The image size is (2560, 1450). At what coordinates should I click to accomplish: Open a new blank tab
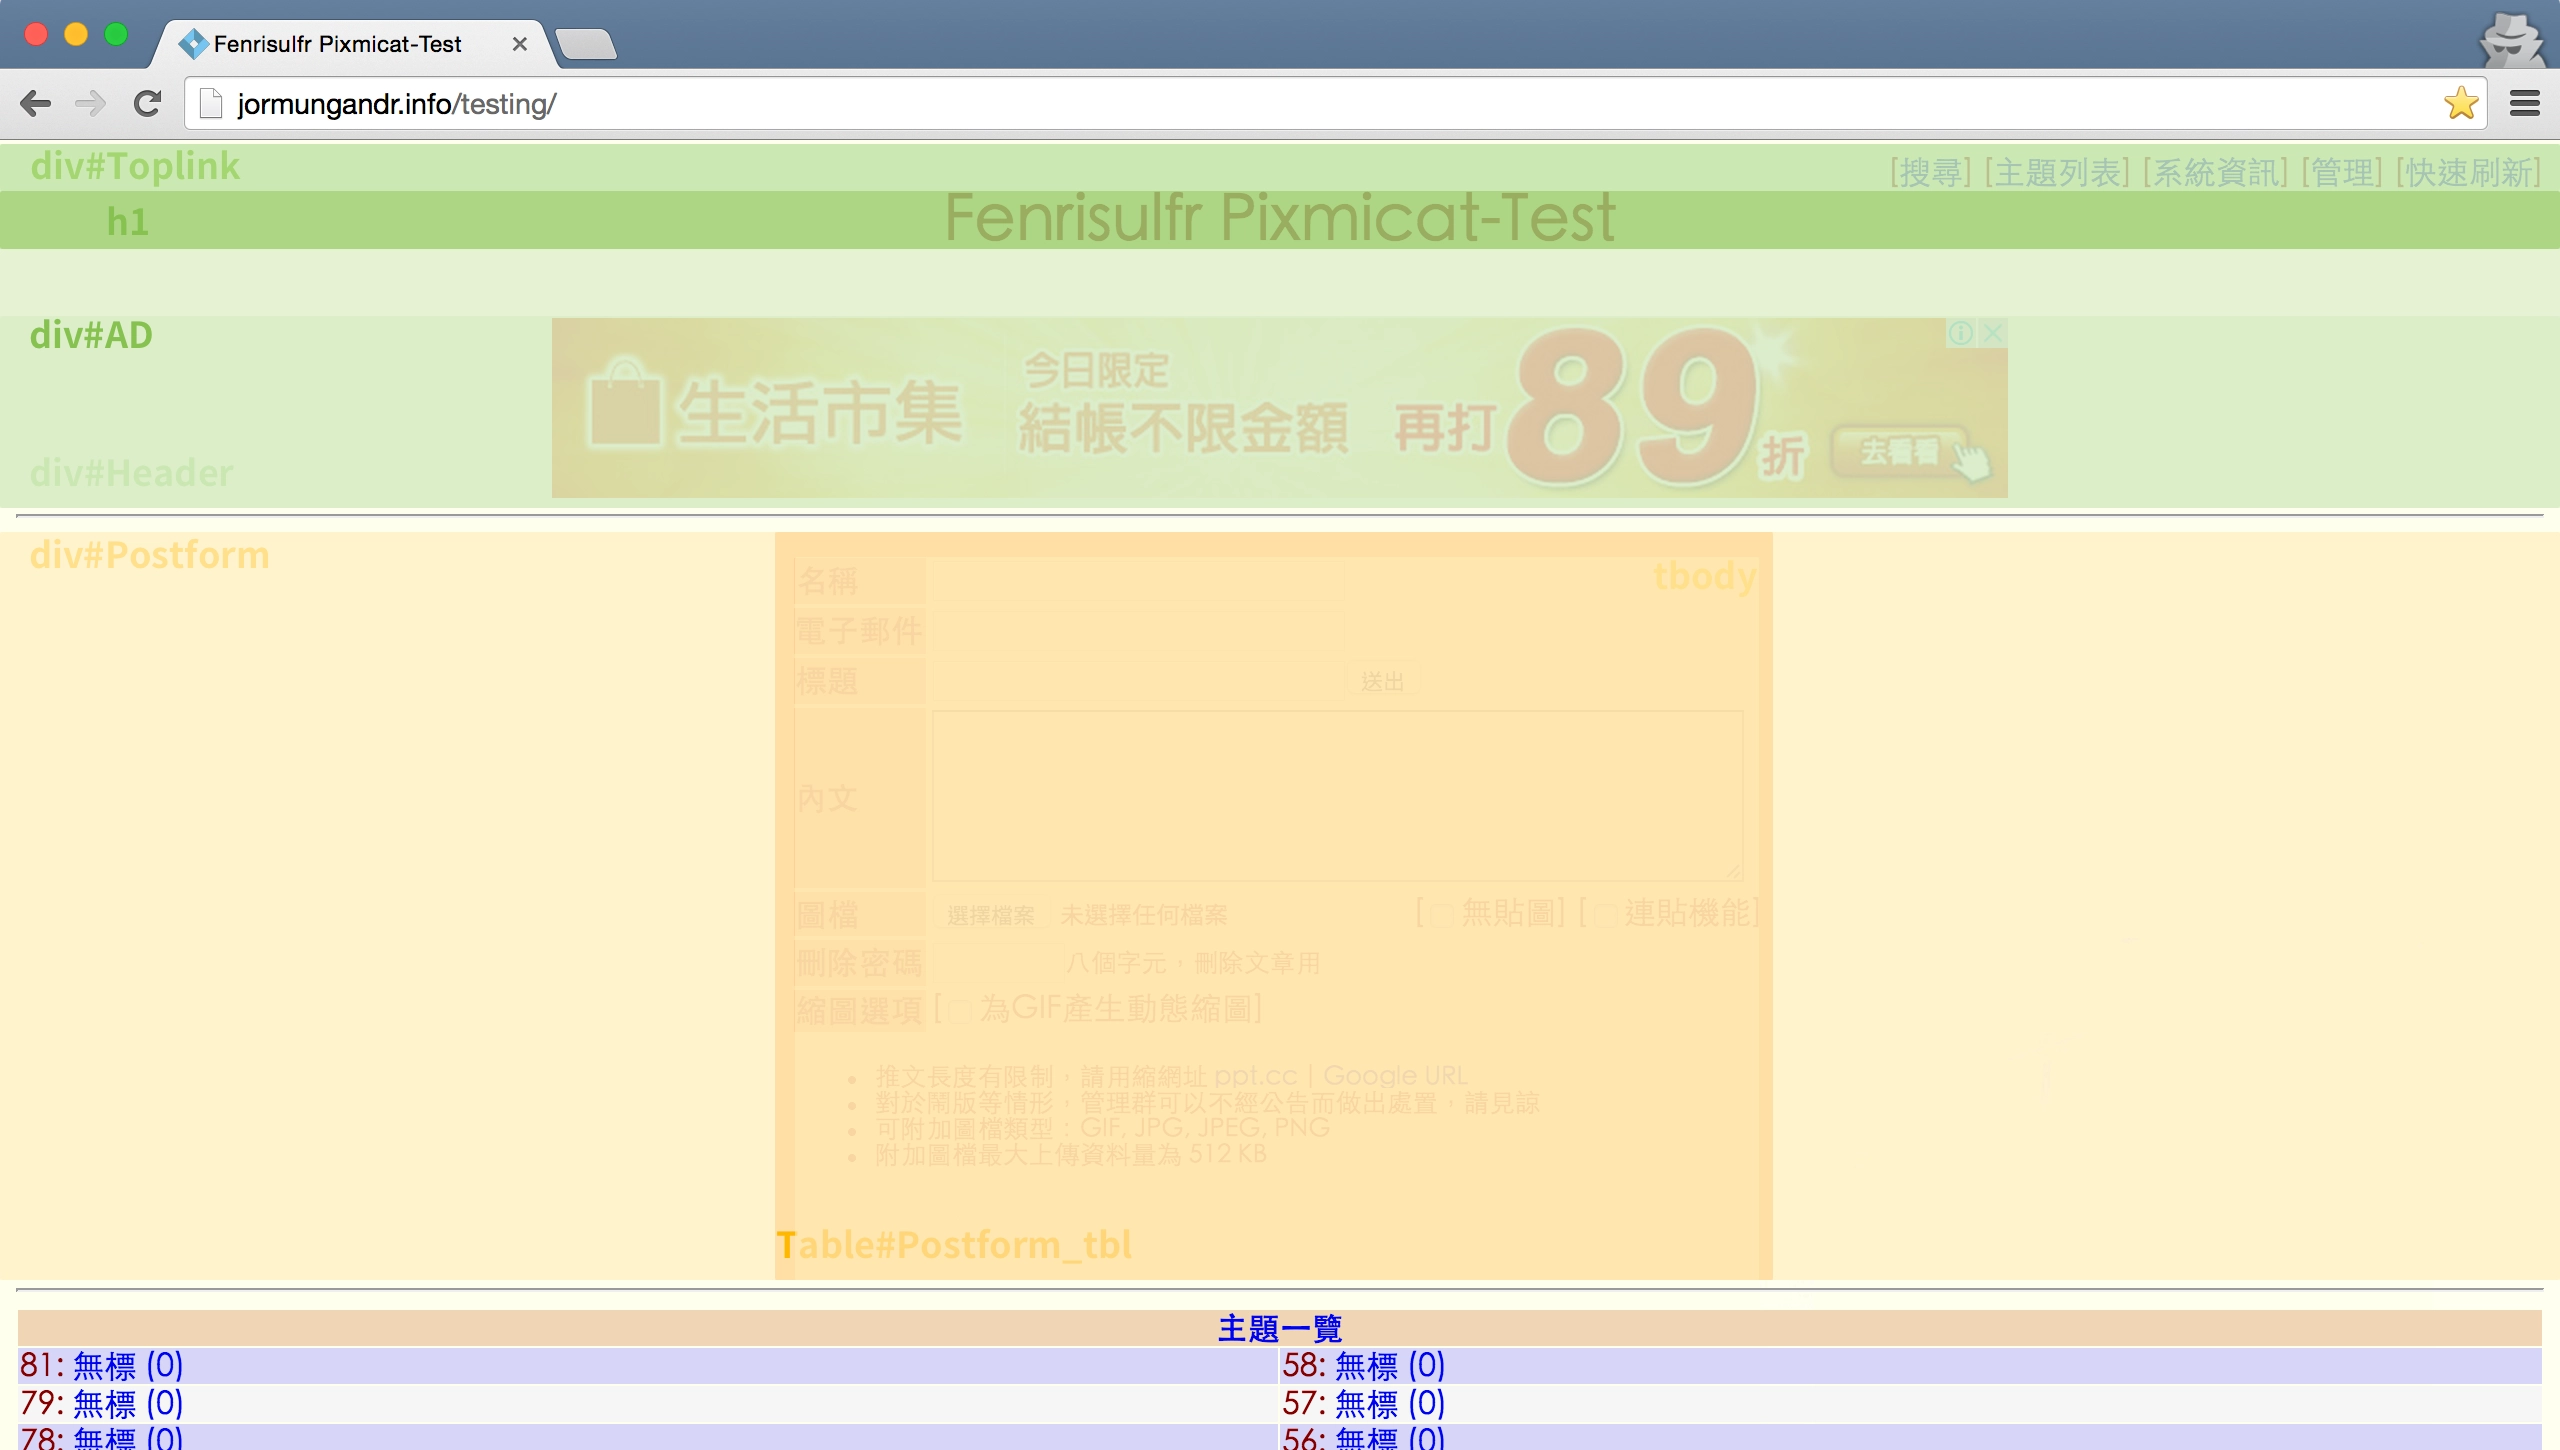tap(586, 44)
